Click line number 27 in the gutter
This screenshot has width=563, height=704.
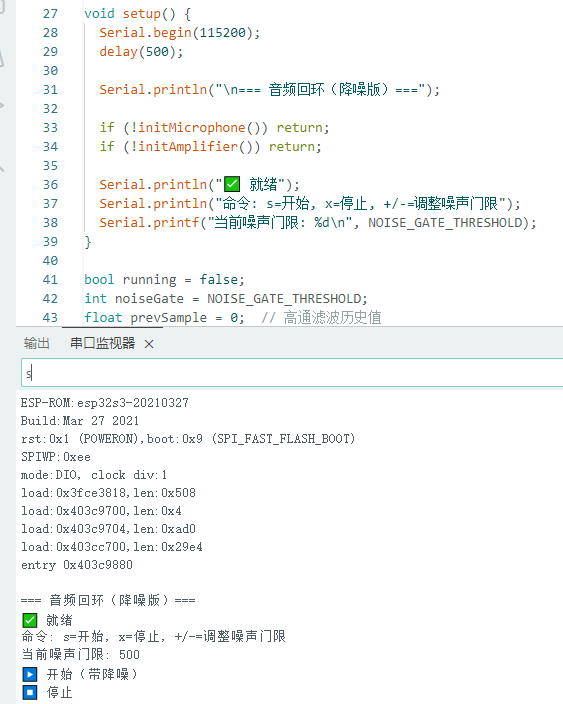50,13
